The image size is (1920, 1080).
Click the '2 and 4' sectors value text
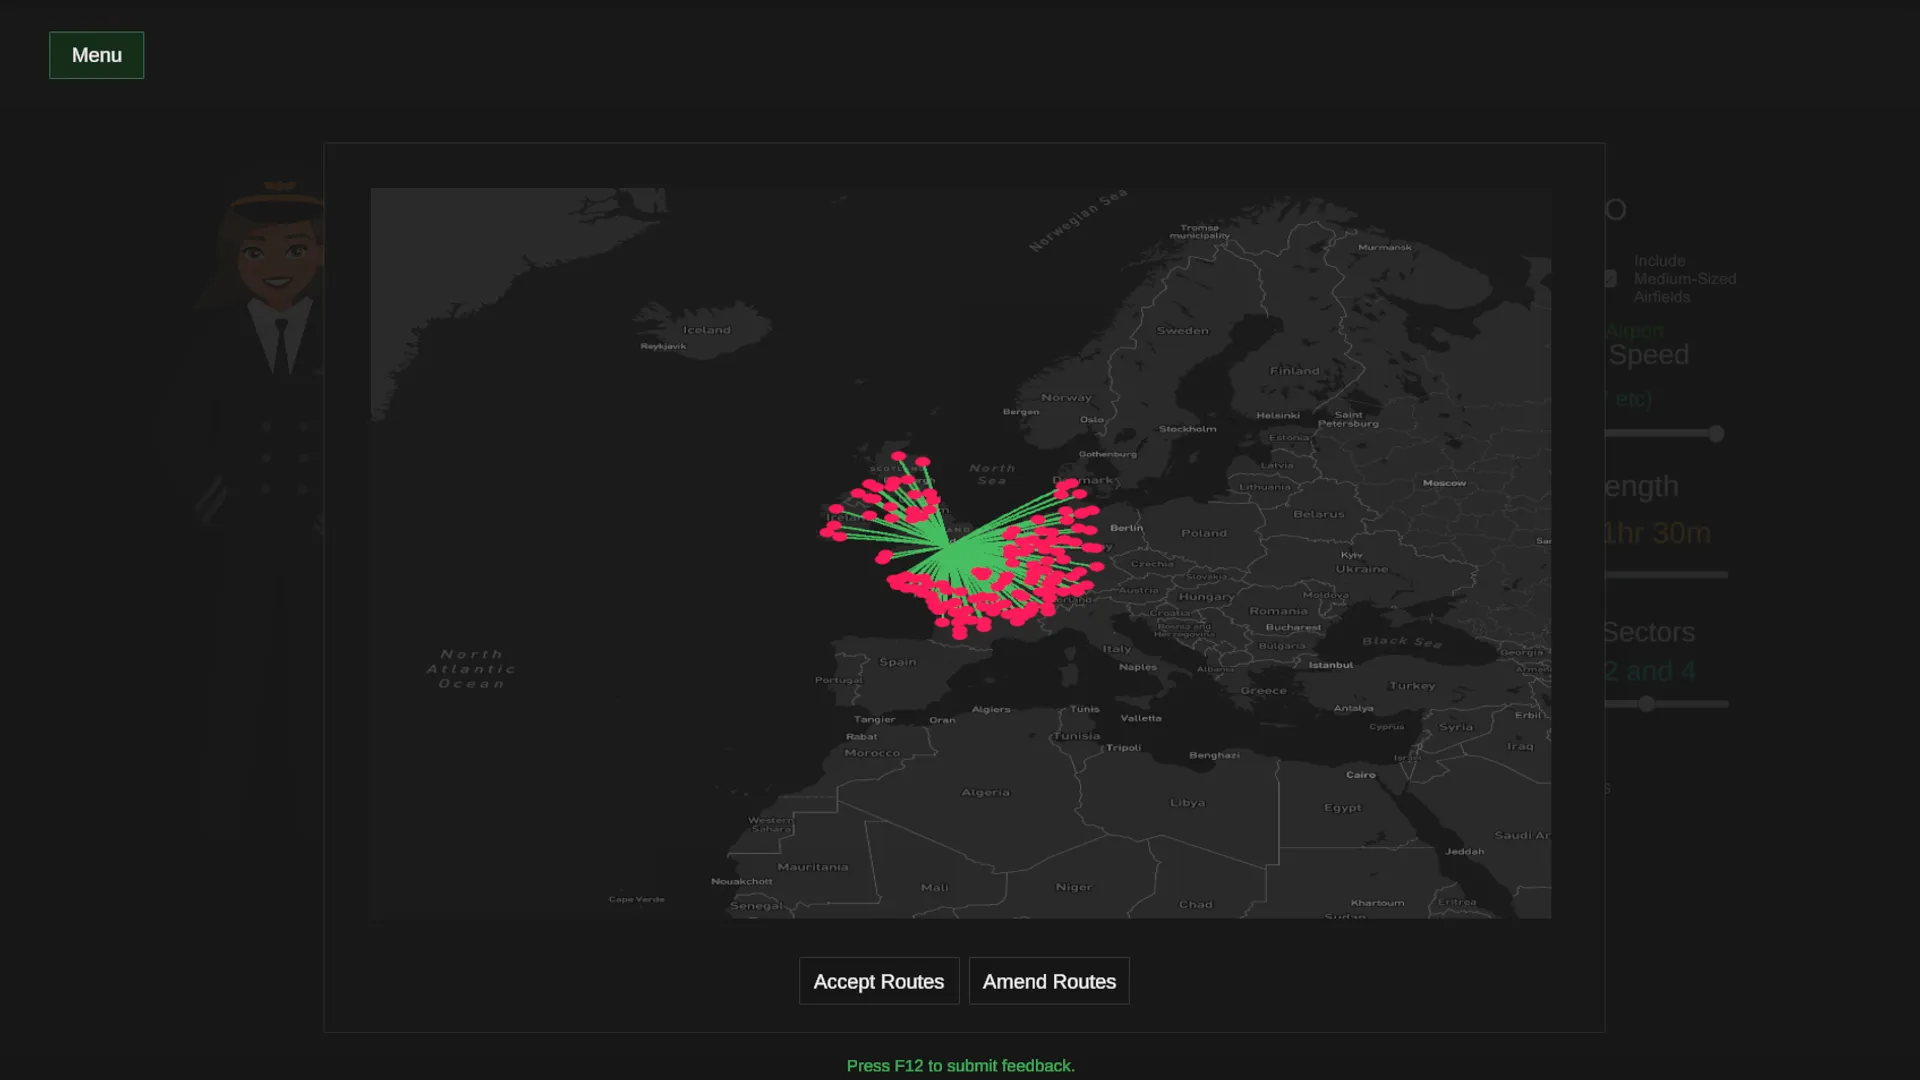point(1649,671)
